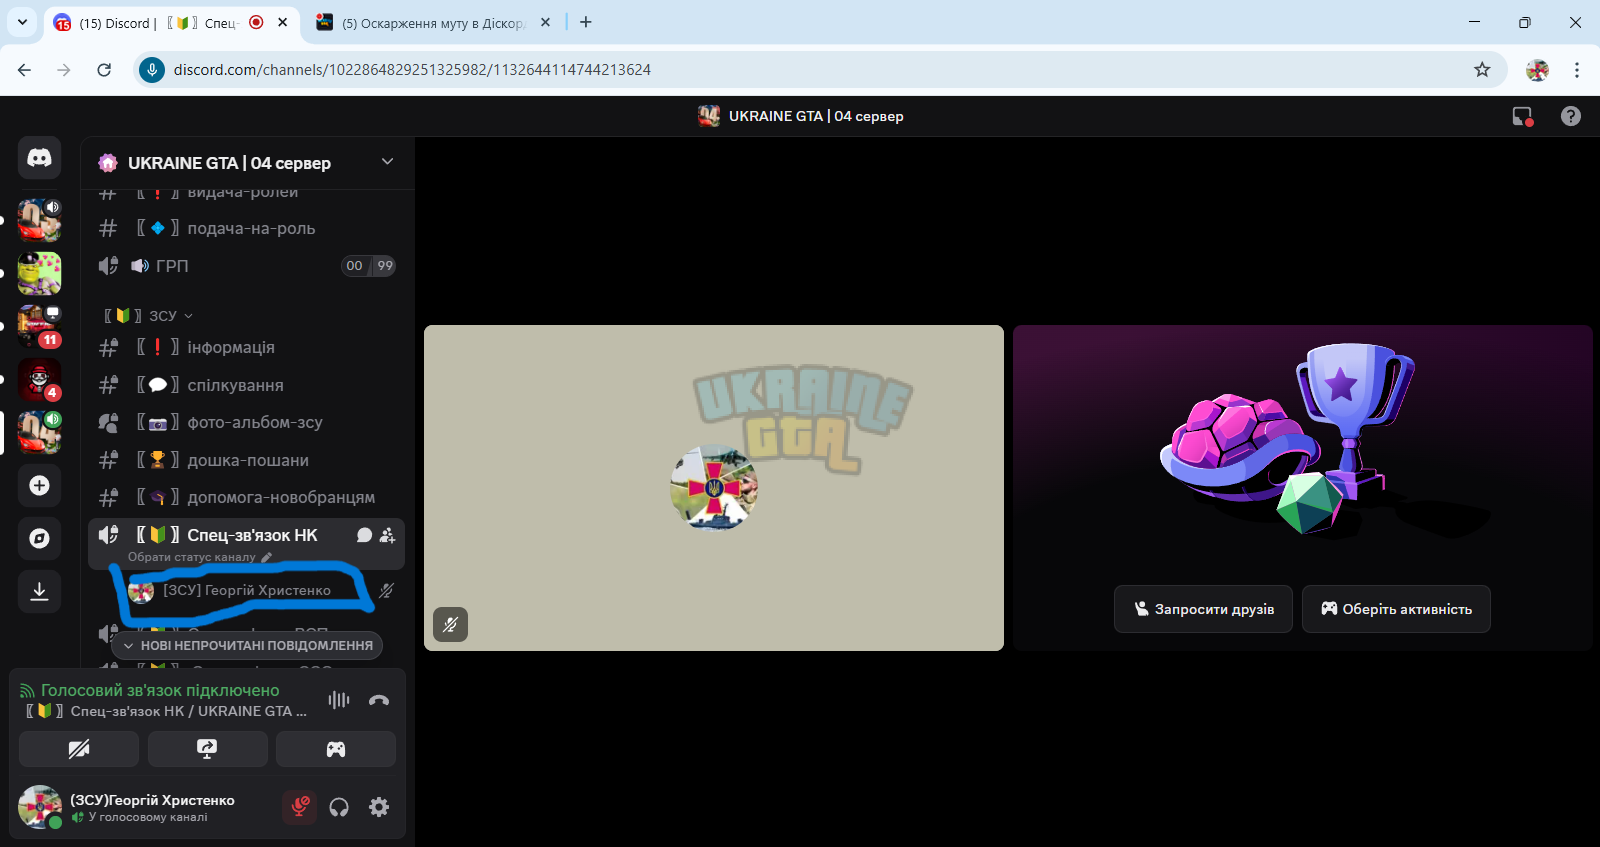Open Discord help question mark icon
The width and height of the screenshot is (1600, 847).
[1571, 116]
